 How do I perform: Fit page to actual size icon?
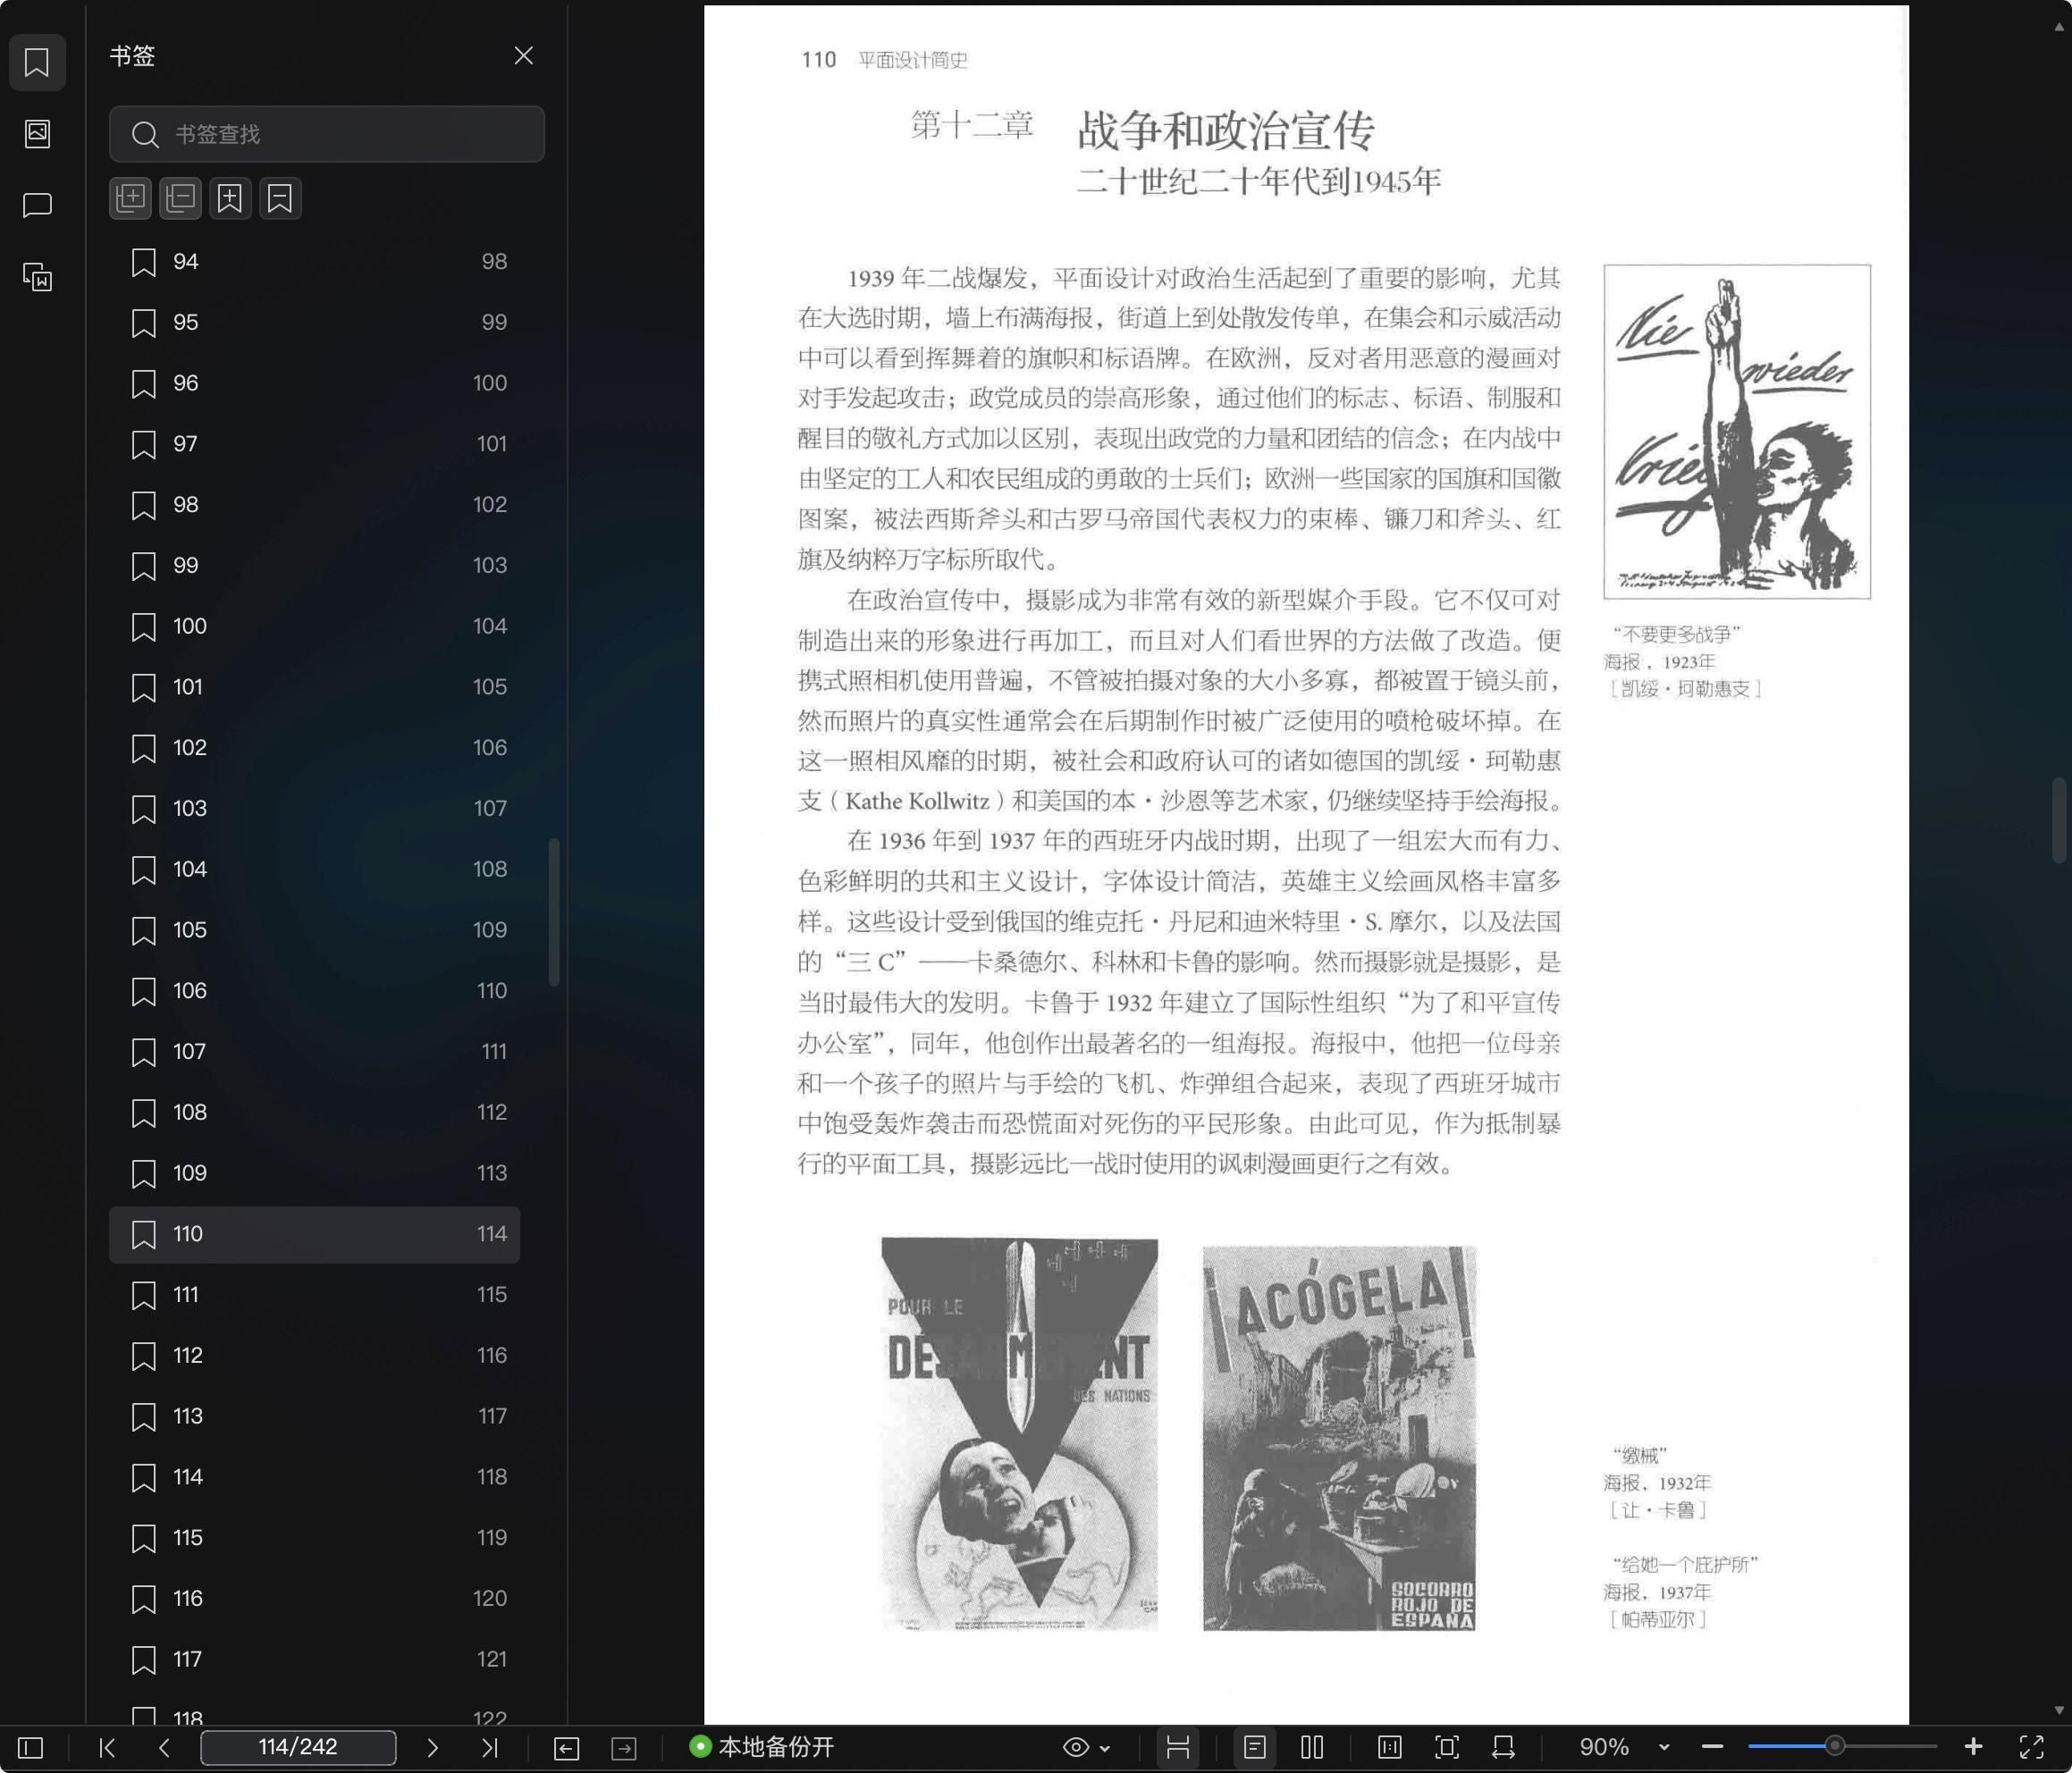tap(1390, 1747)
